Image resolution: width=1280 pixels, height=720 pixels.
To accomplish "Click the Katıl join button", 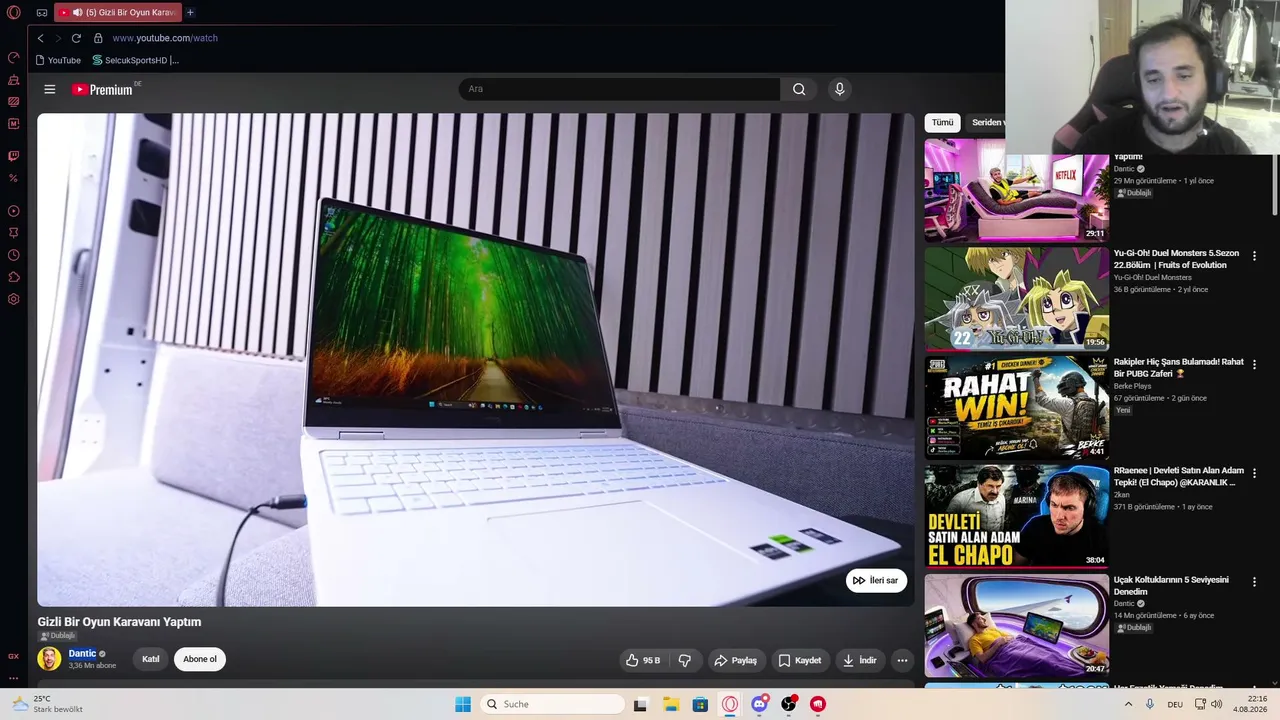I will 151,659.
